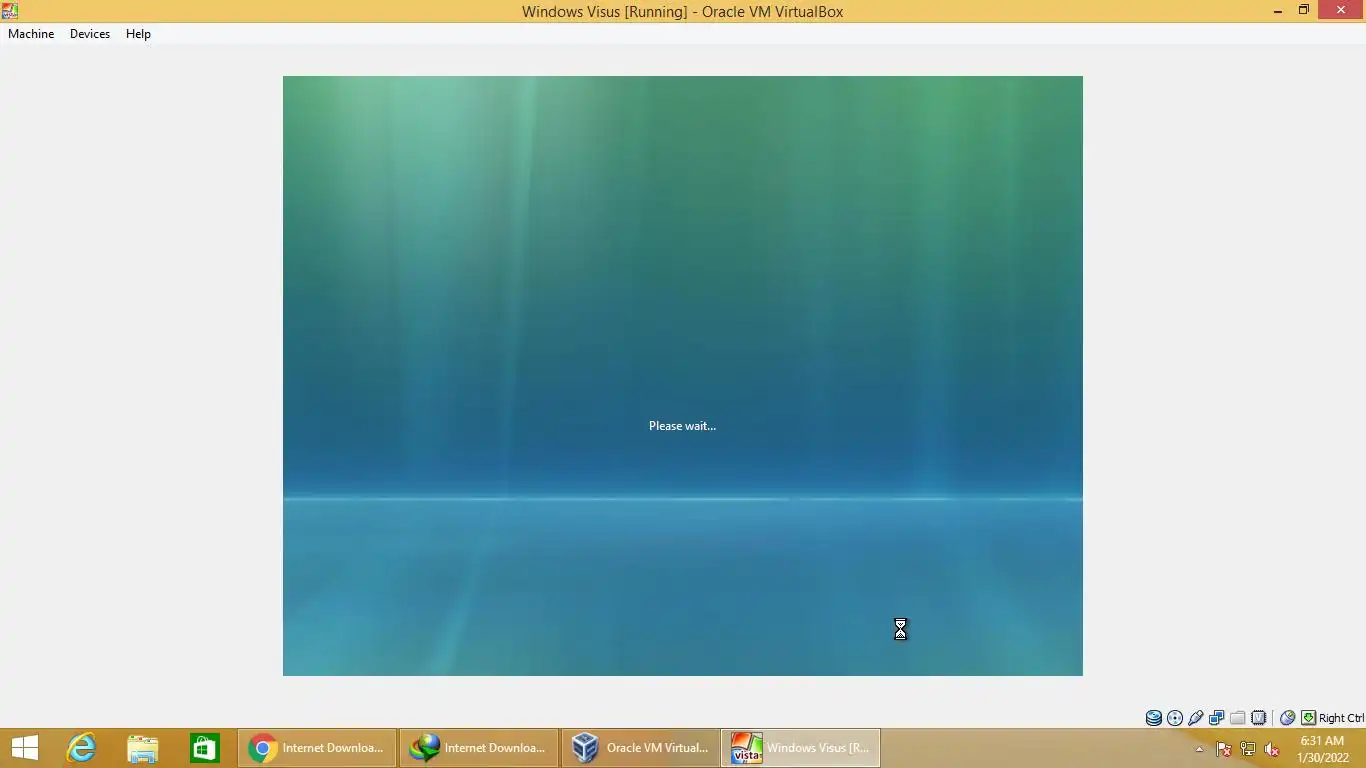This screenshot has width=1366, height=768.
Task: Click the shared folders indicator icon
Action: tap(1238, 718)
